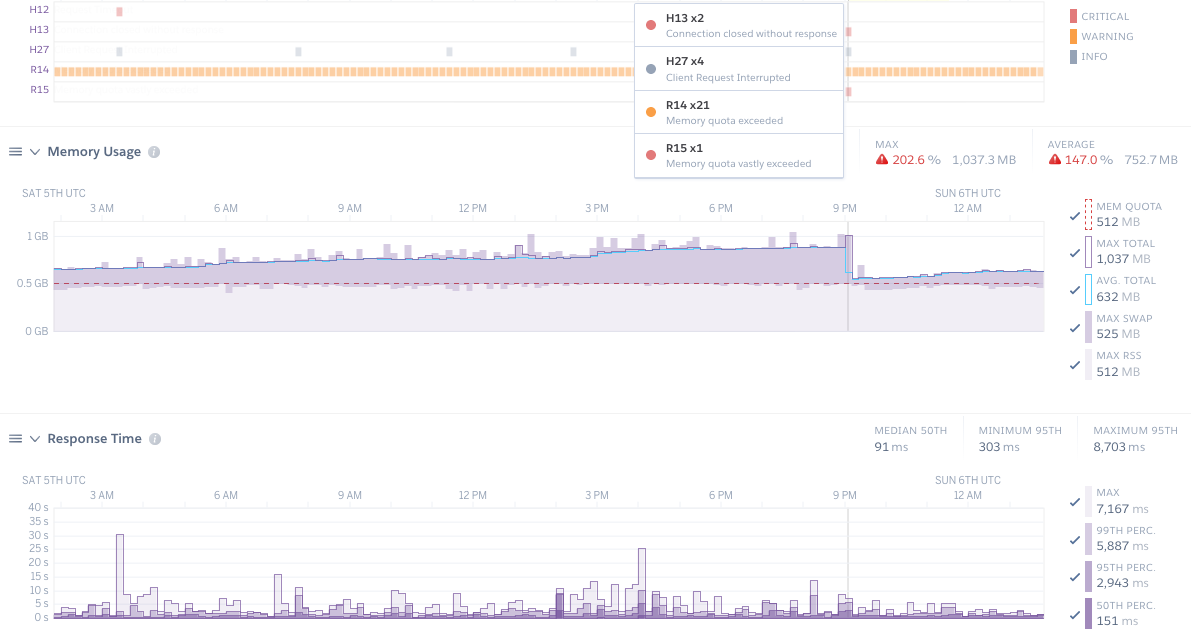Viewport: 1191px width, 638px height.
Task: Select the R14 error row label
Action: (x=39, y=69)
